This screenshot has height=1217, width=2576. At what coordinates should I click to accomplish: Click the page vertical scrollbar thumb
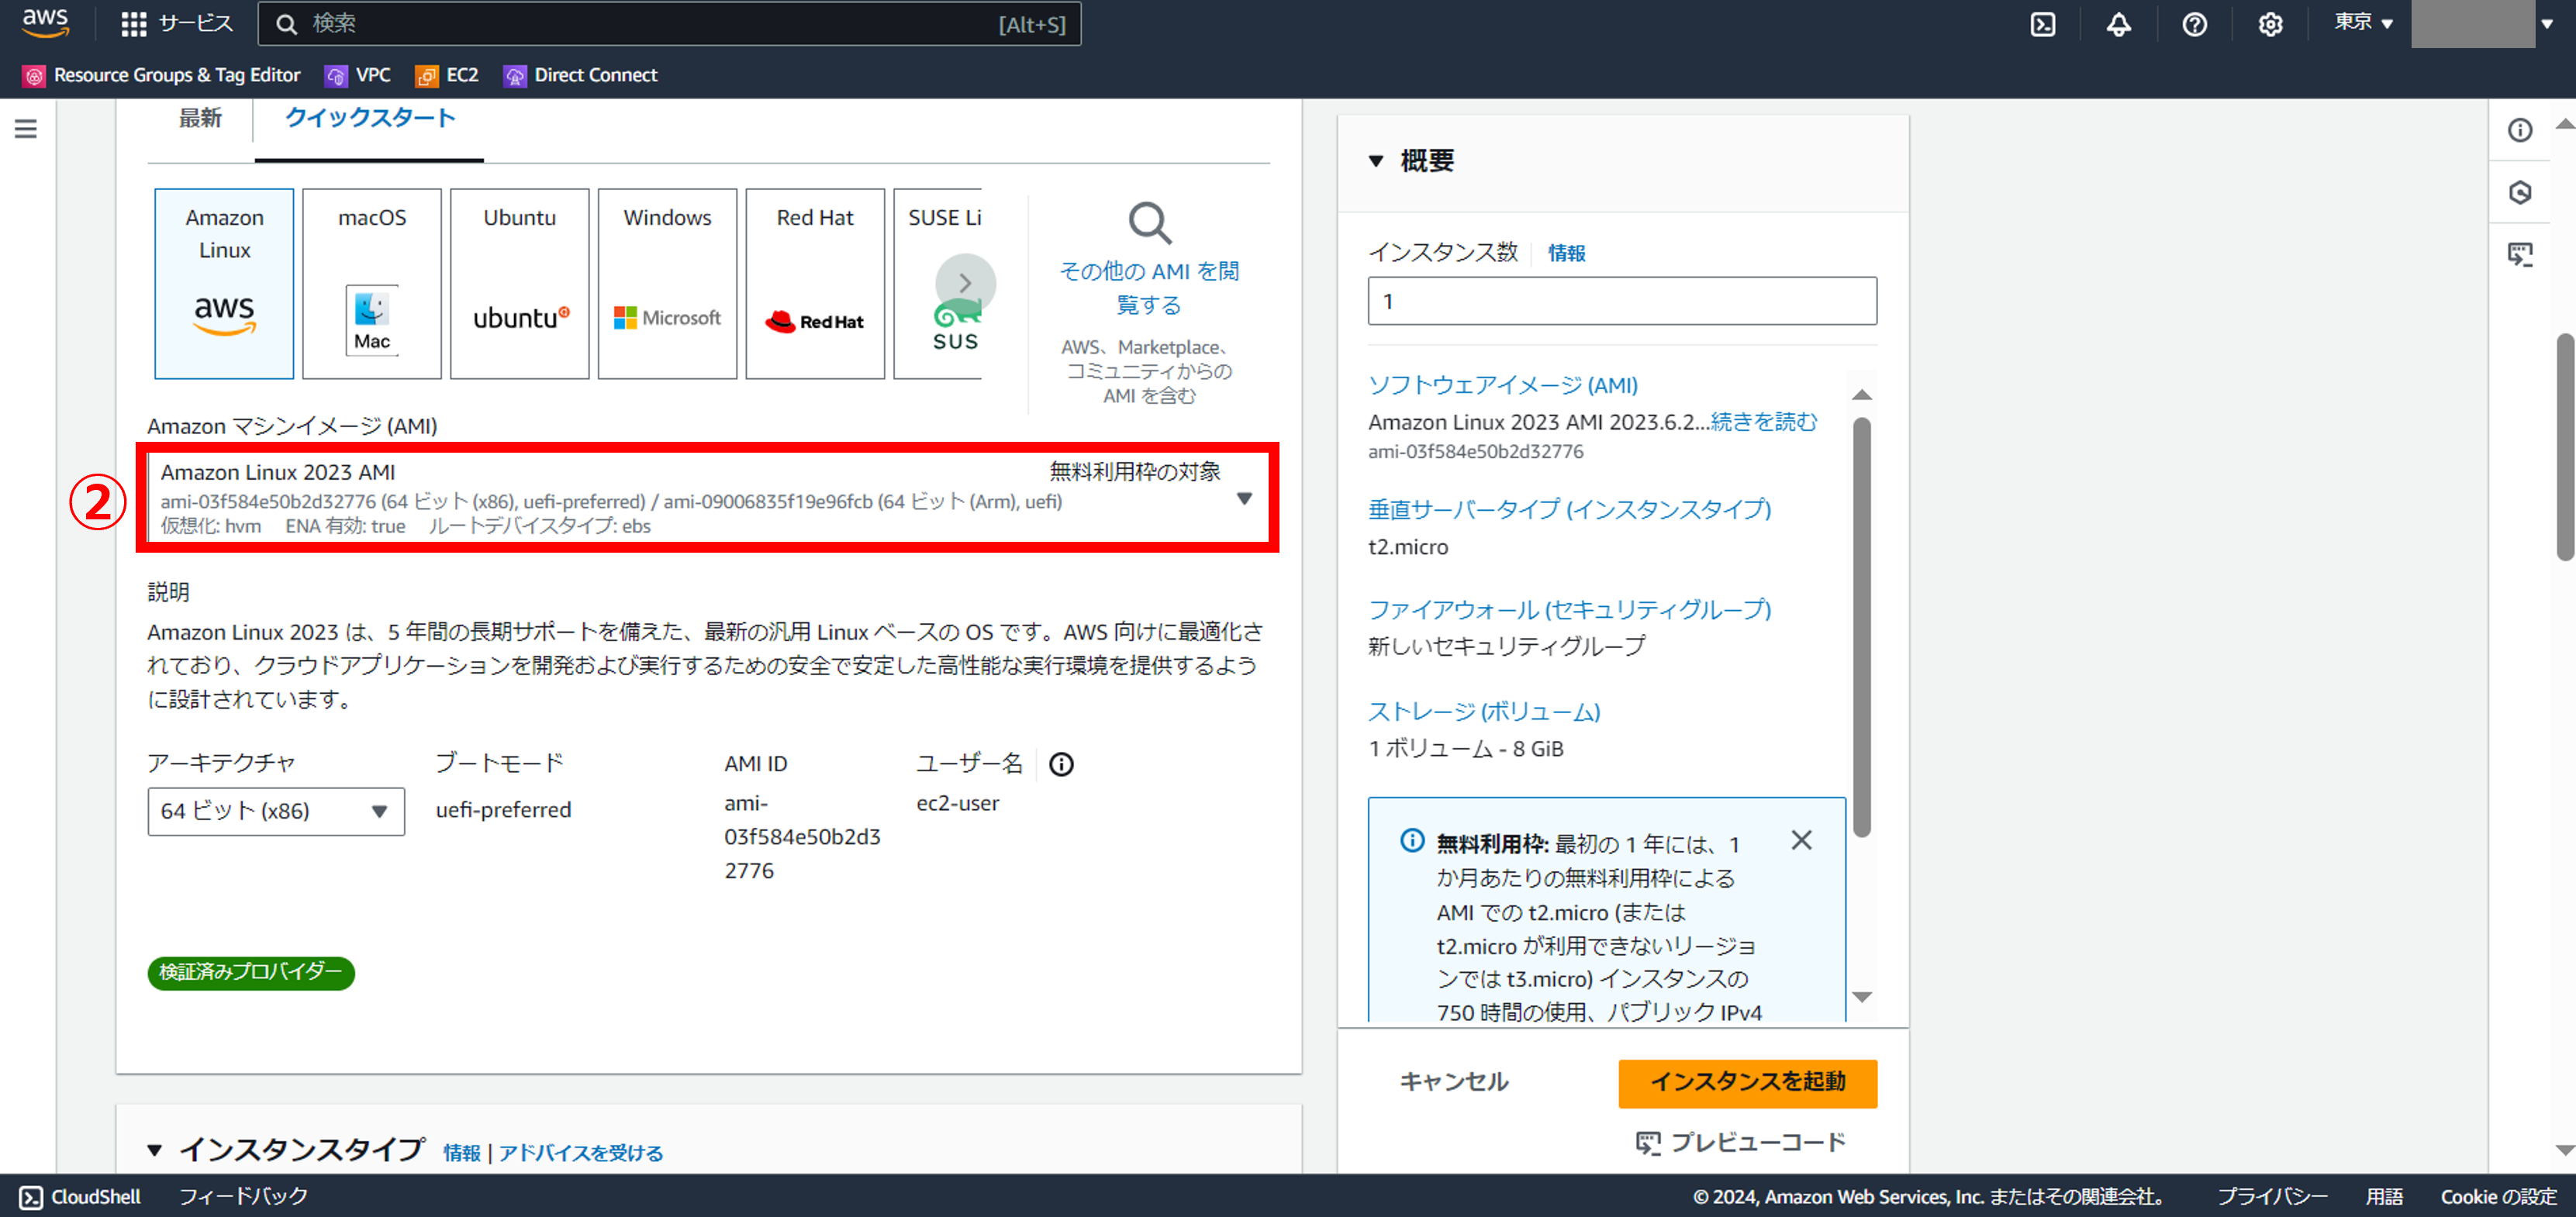pos(2566,447)
